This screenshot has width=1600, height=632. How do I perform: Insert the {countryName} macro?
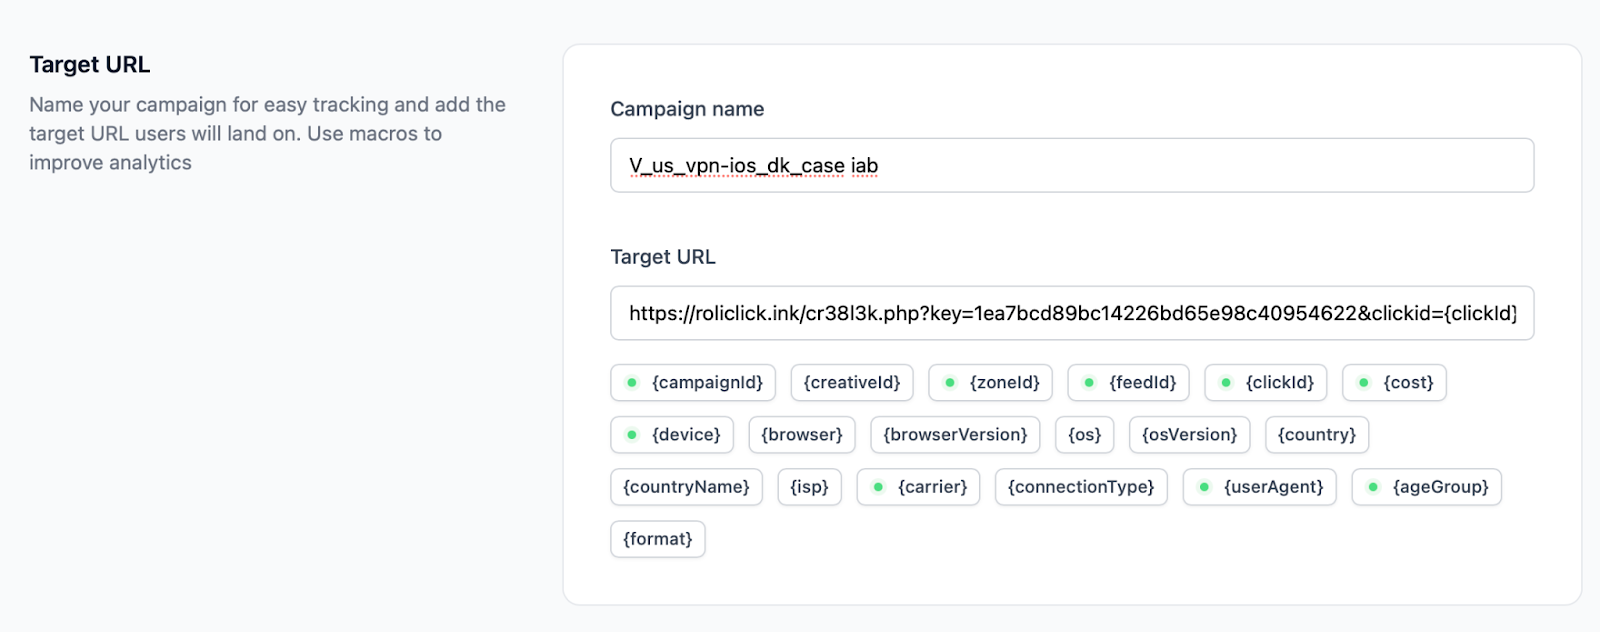tap(686, 487)
